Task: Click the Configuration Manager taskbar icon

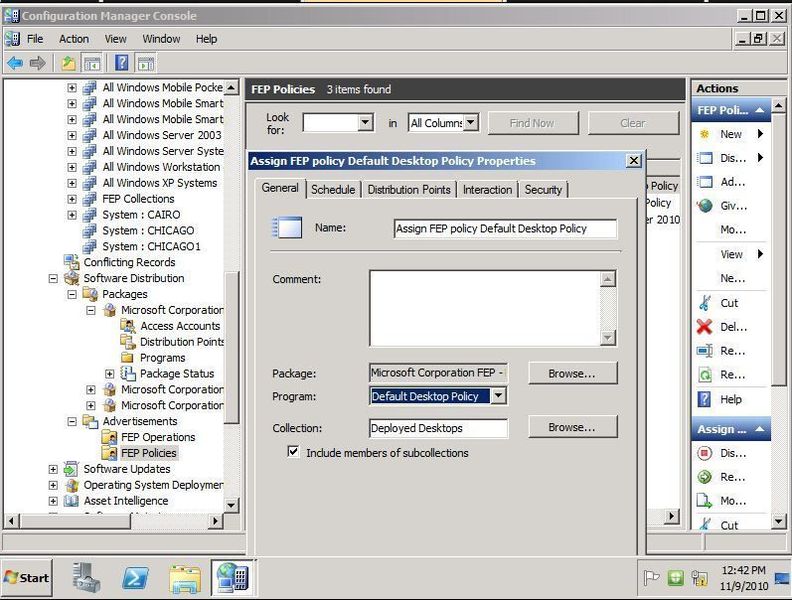Action: pos(232,577)
